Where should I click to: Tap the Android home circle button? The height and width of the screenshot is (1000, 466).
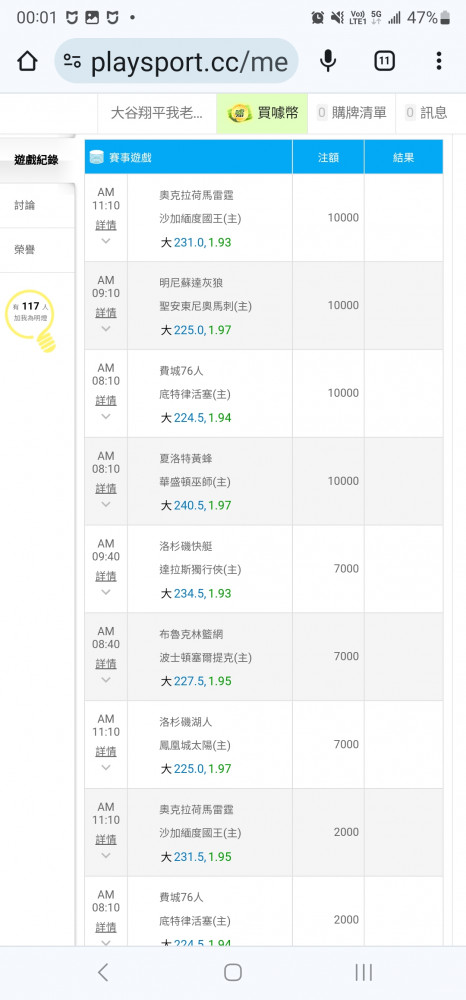point(233,972)
